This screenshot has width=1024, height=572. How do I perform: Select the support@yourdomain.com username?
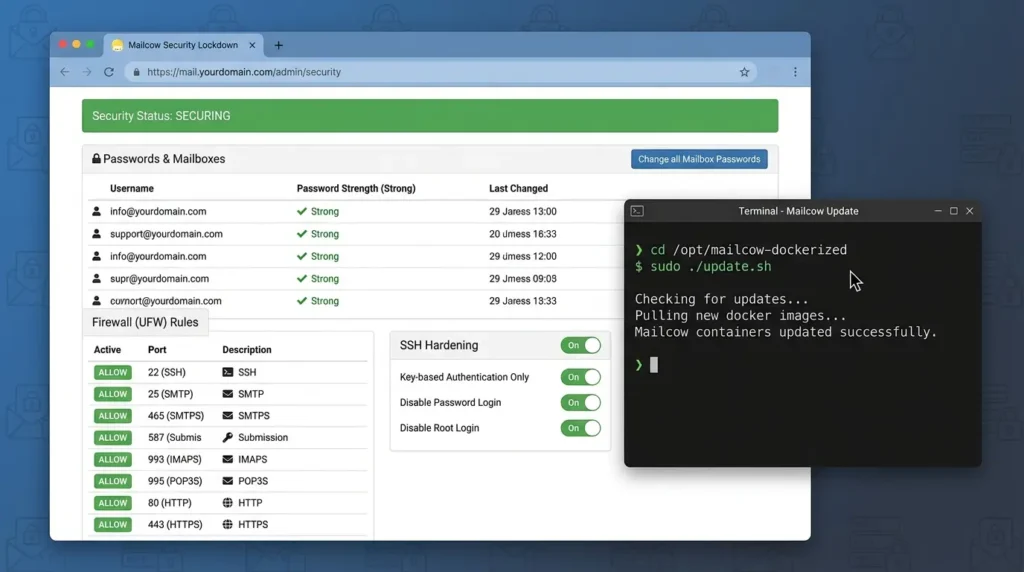(x=166, y=234)
